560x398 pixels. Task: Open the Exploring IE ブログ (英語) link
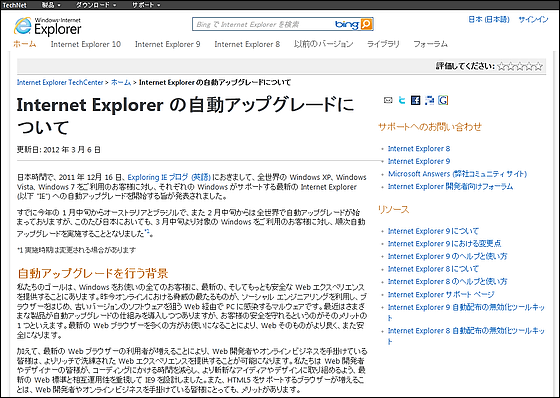(169, 177)
